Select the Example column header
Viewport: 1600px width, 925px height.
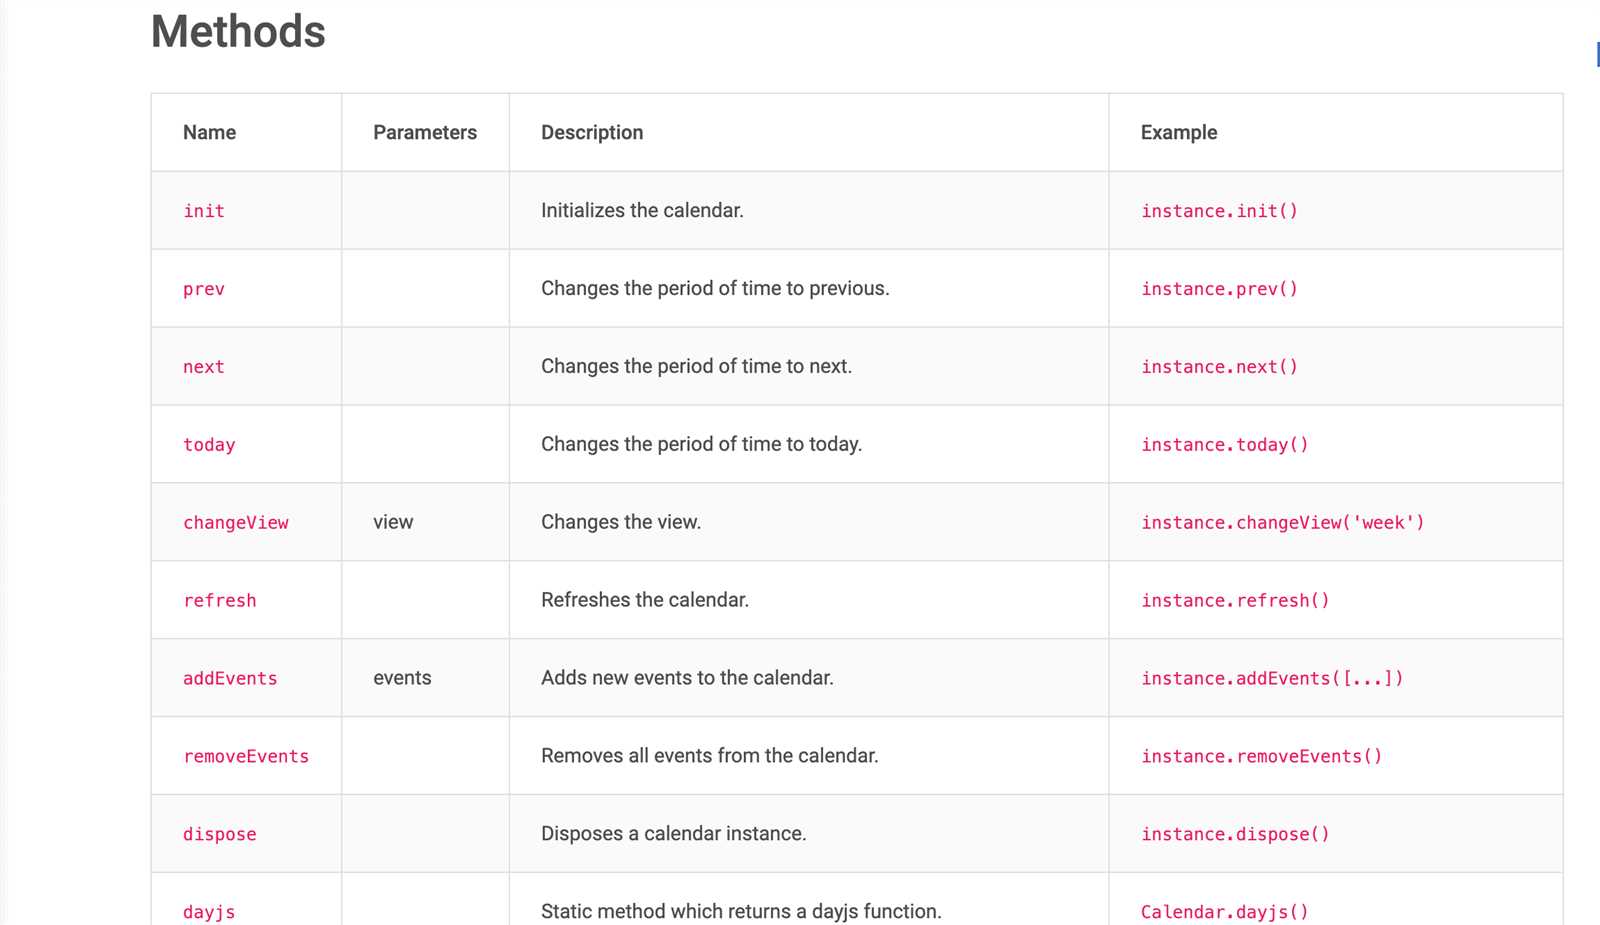point(1179,132)
